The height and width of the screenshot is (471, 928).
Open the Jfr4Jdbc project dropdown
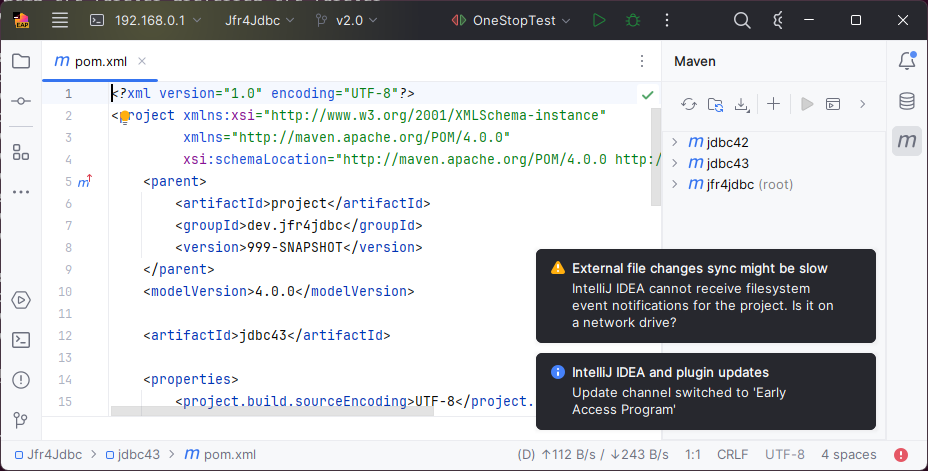[259, 20]
